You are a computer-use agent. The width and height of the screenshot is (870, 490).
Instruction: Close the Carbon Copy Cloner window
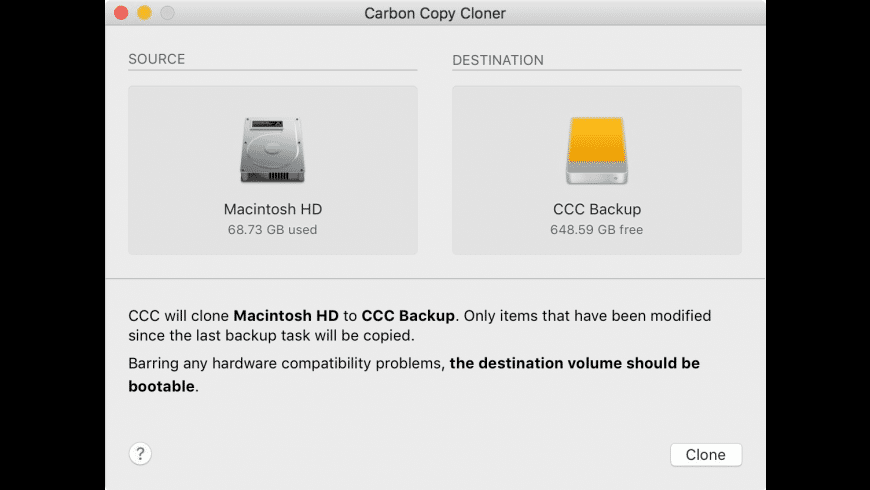(x=121, y=13)
